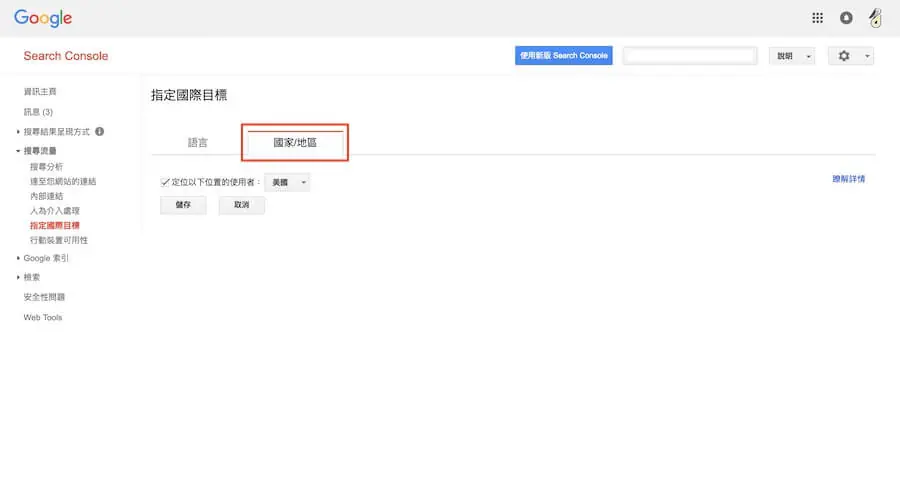
Task: Open 安全性問題 in the sidebar
Action: (44, 297)
